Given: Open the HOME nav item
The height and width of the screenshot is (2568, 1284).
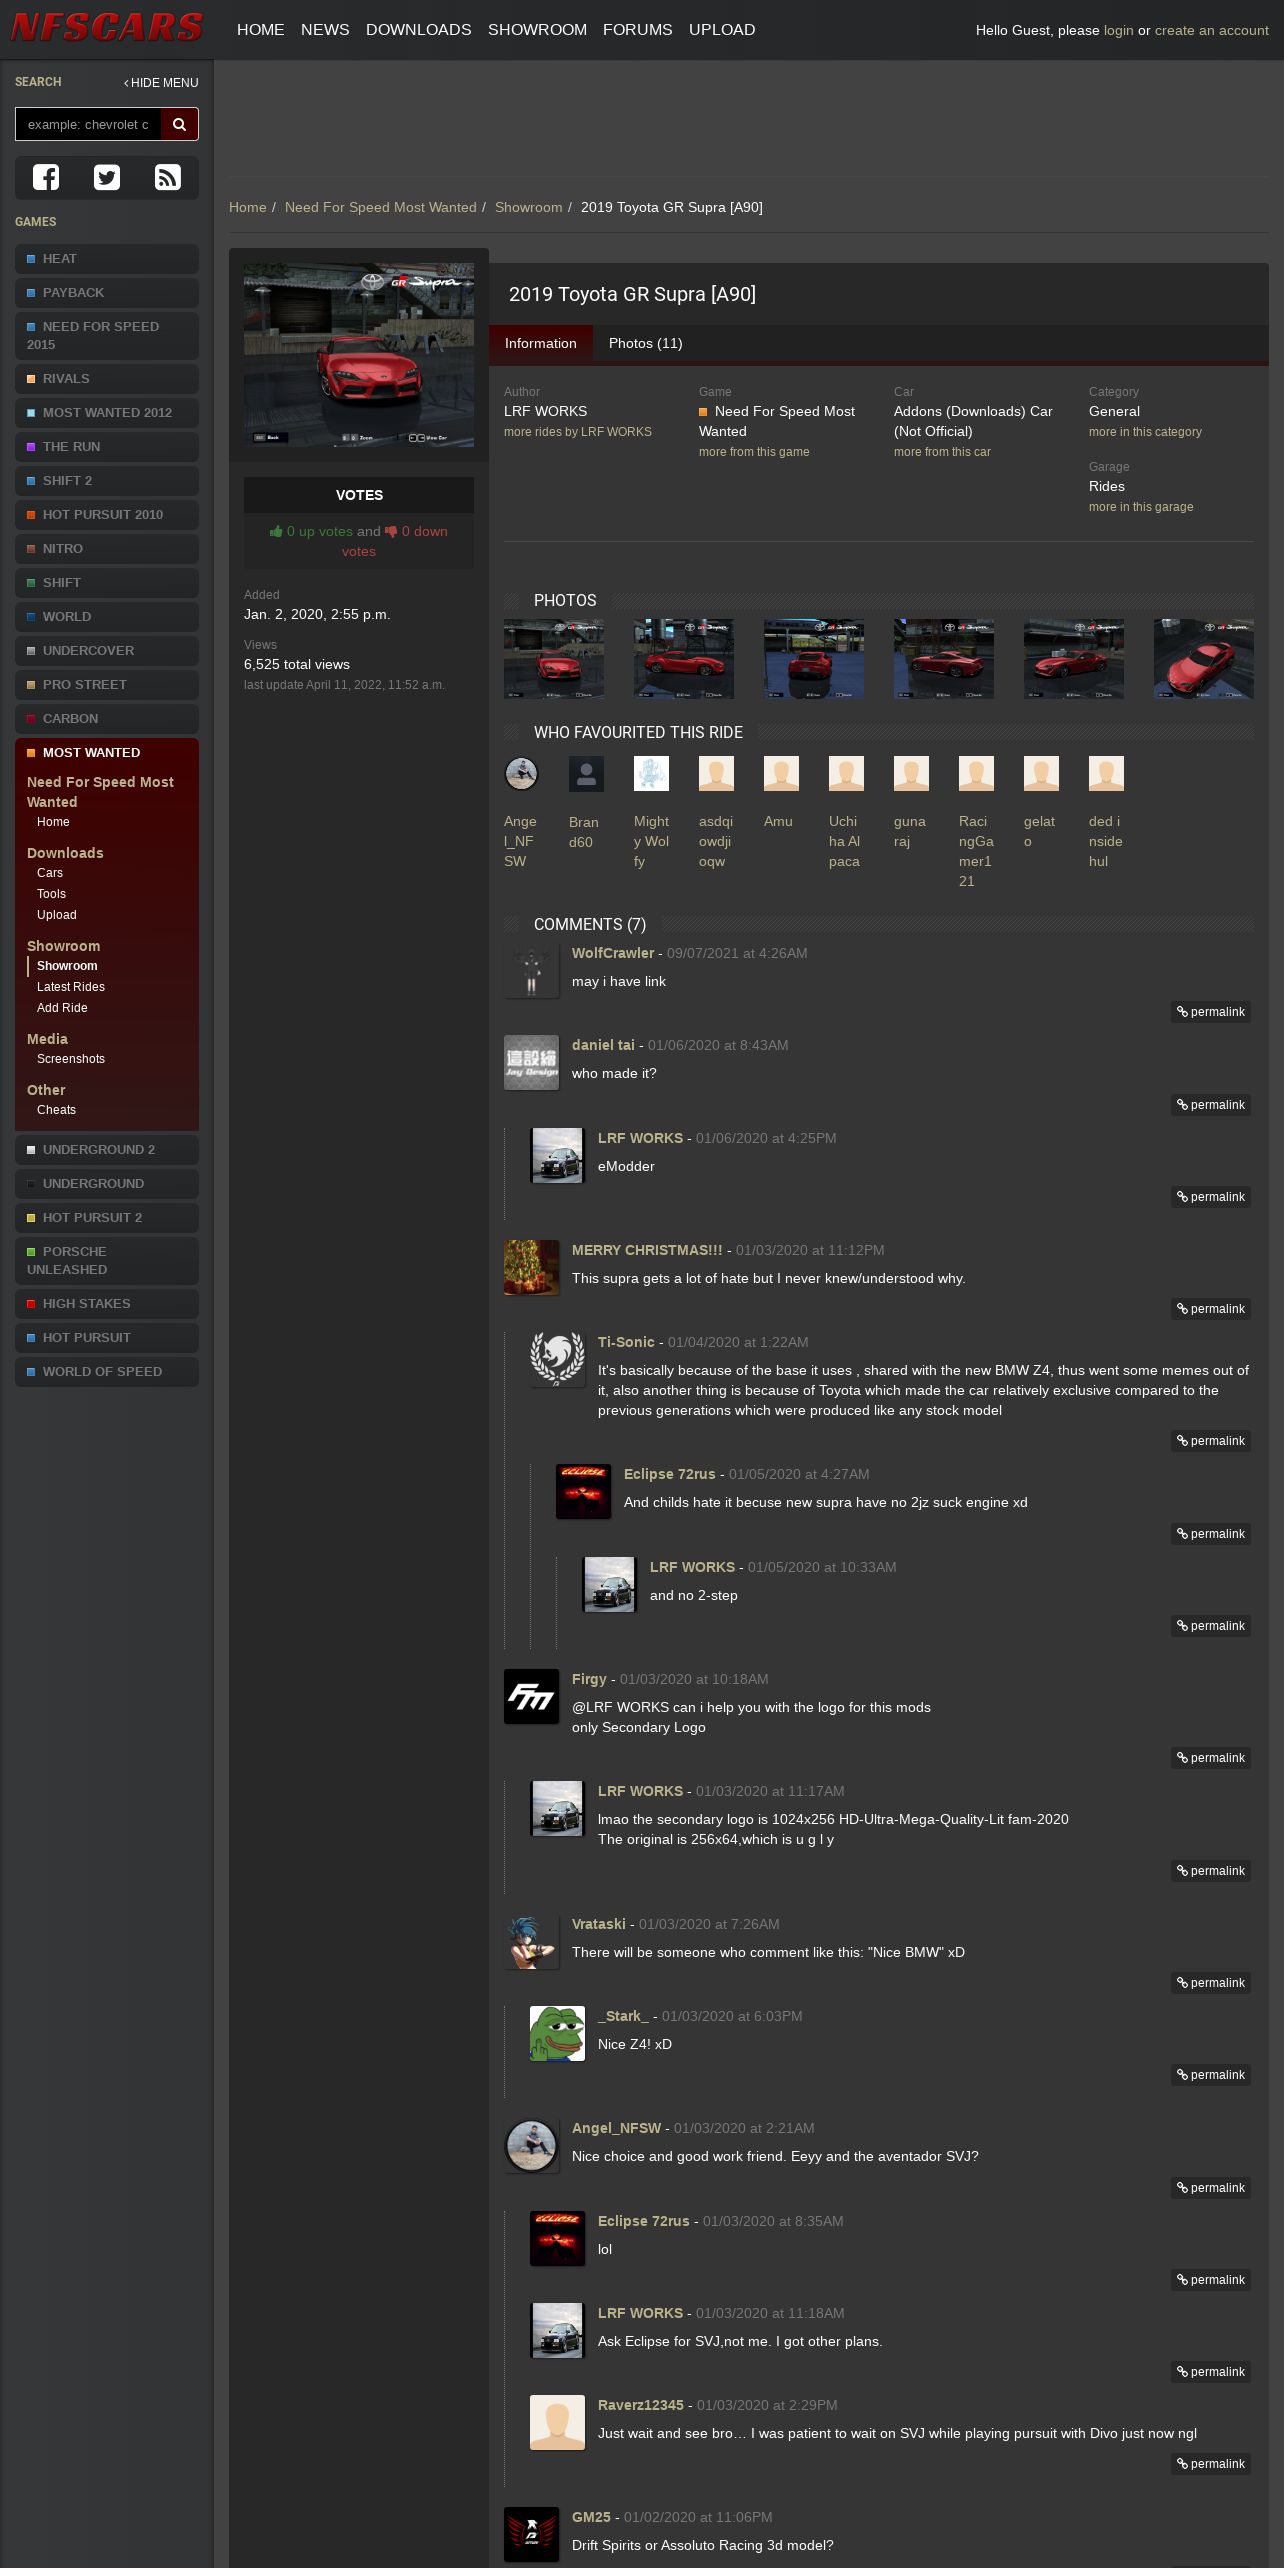Looking at the screenshot, I should [x=261, y=30].
